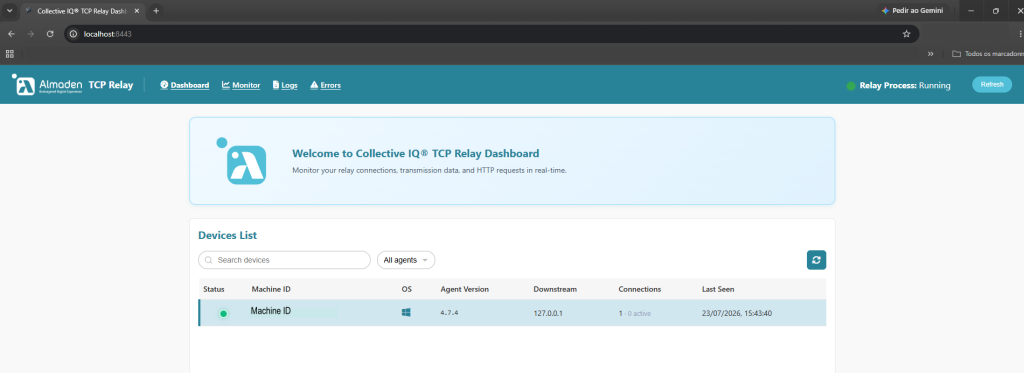1024x373 pixels.
Task: Click the localhost:8443 address bar
Action: [x=491, y=34]
